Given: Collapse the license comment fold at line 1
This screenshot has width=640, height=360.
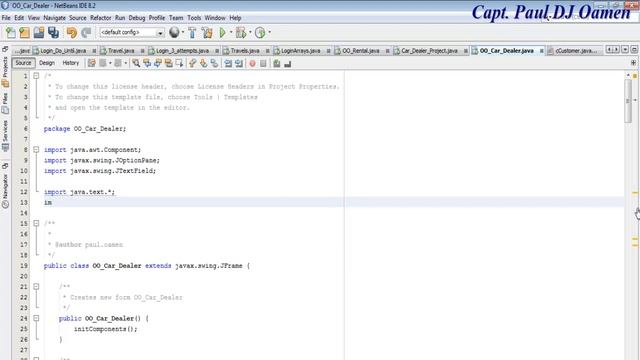Looking at the screenshot, I should (36, 76).
